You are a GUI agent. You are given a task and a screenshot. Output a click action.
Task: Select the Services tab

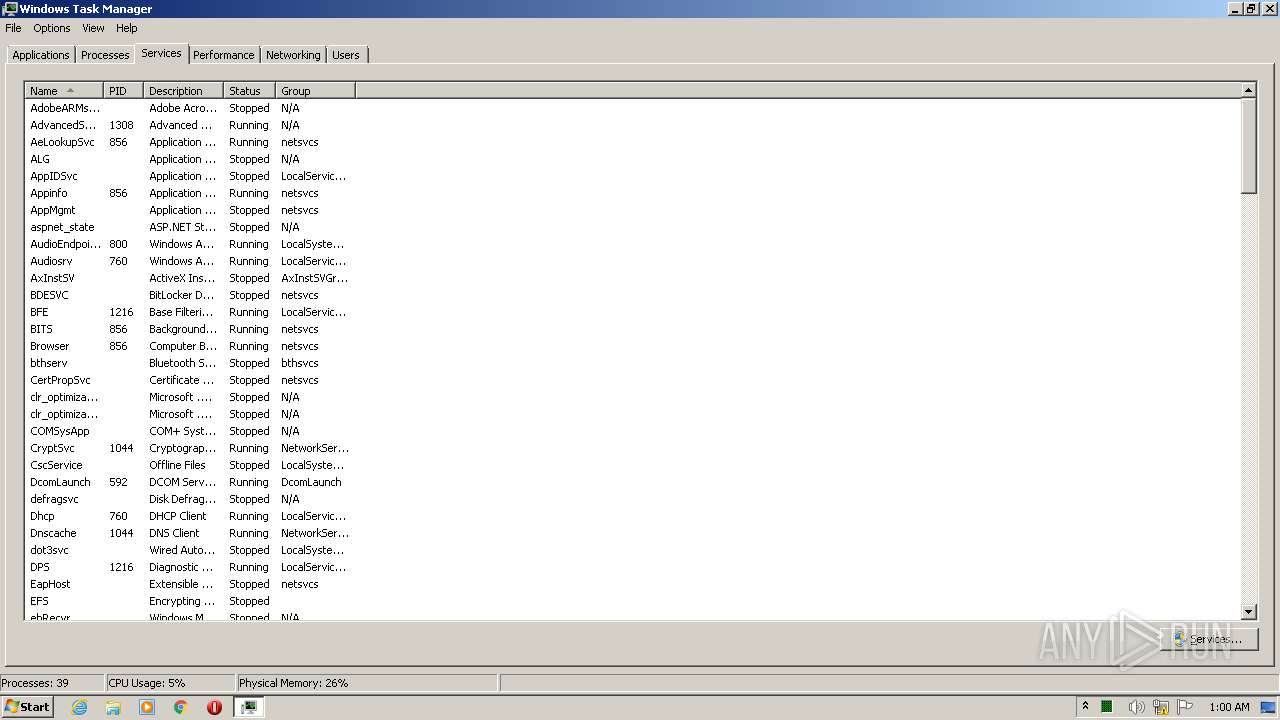click(161, 53)
